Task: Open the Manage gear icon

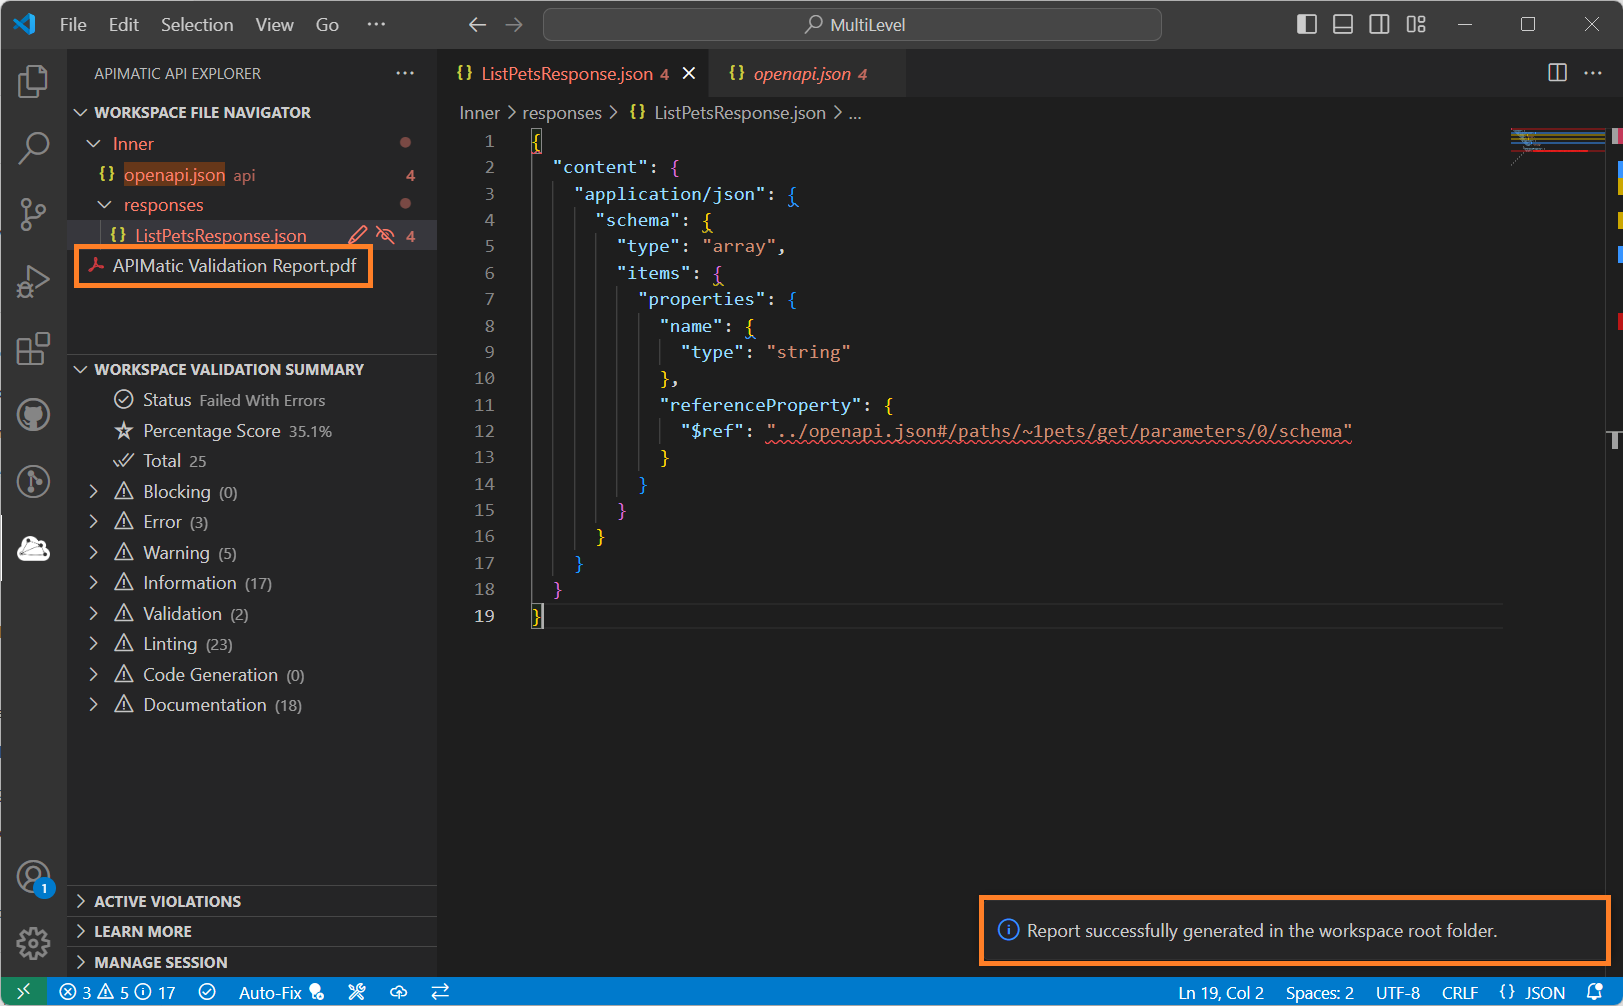Action: pyautogui.click(x=33, y=942)
